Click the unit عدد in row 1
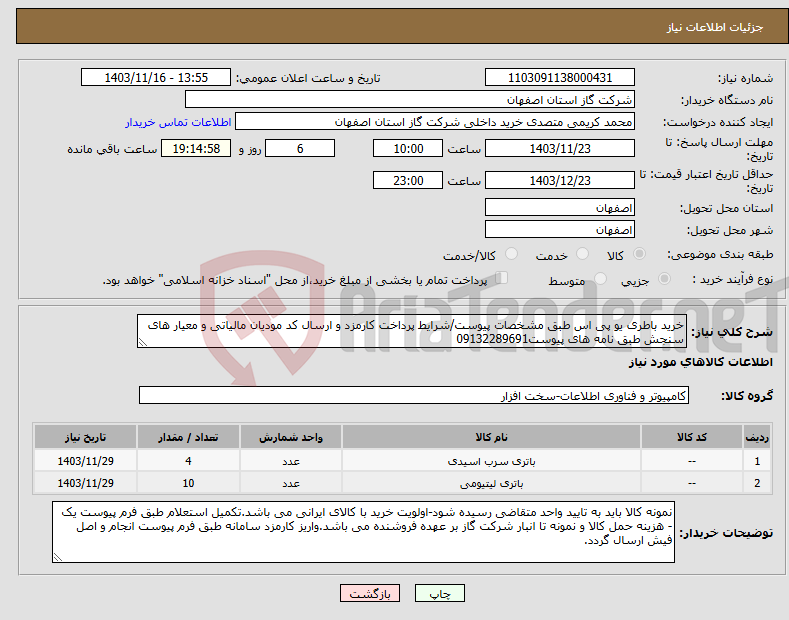This screenshot has width=789, height=620. (291, 461)
